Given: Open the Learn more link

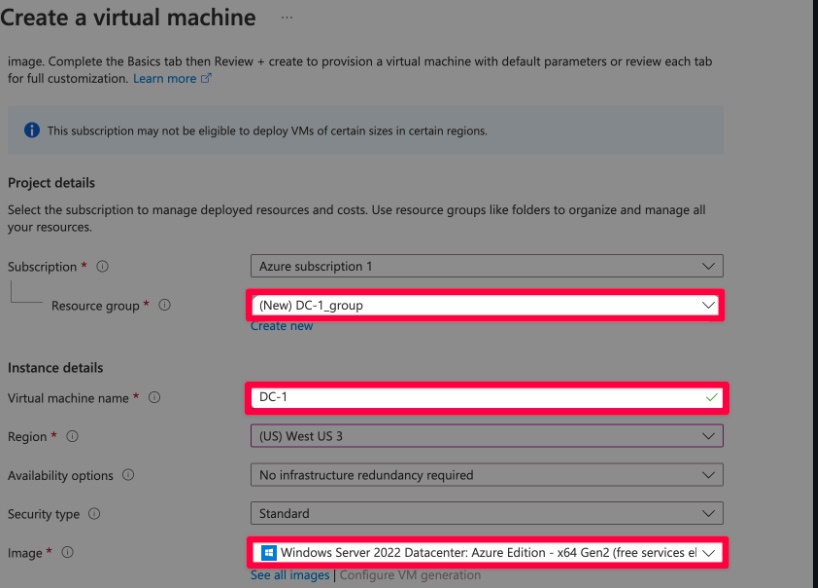Looking at the screenshot, I should 164,79.
